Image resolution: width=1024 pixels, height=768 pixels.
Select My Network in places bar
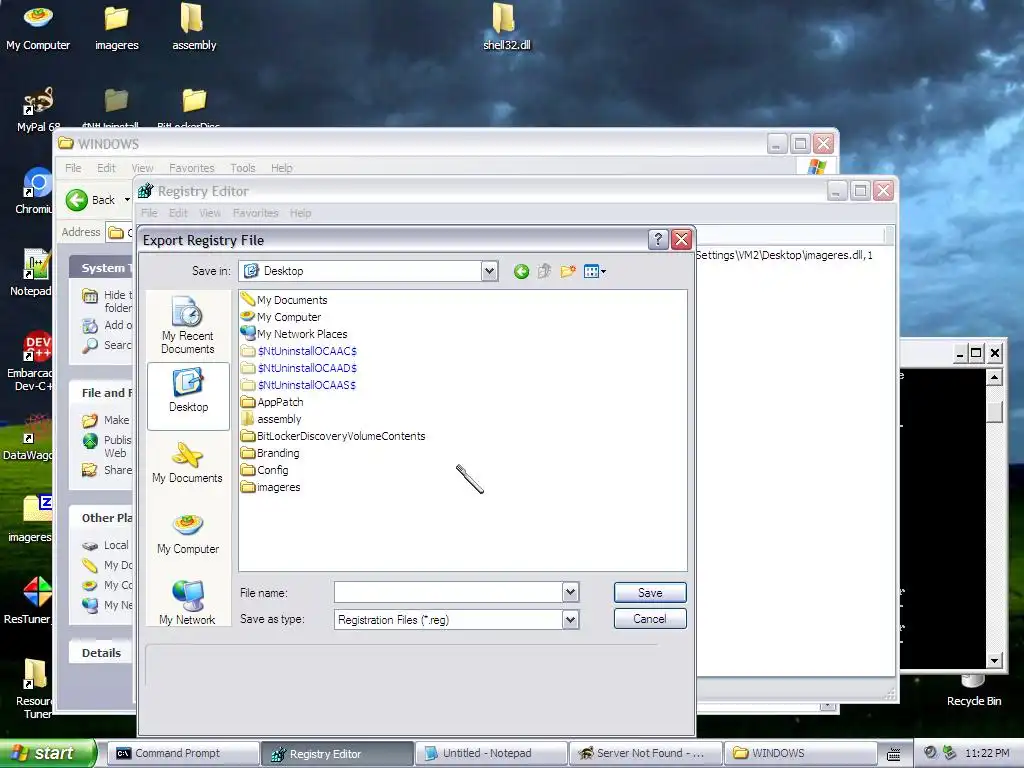(187, 603)
